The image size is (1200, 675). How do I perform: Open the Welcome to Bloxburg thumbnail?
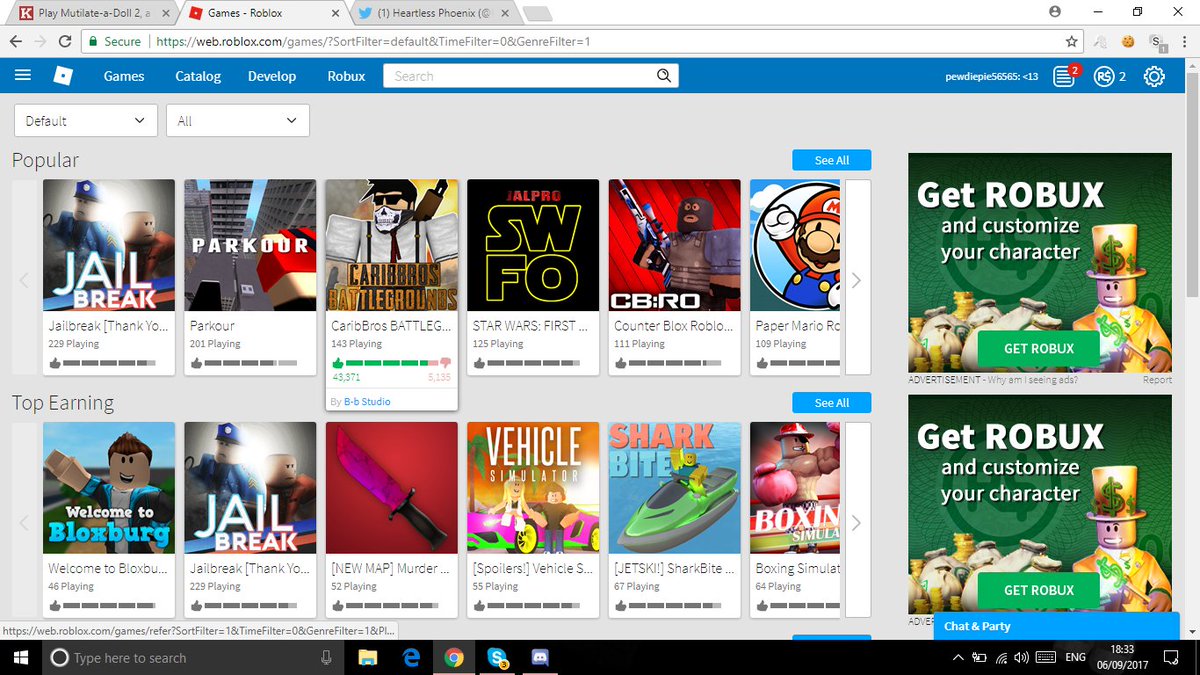click(x=109, y=488)
